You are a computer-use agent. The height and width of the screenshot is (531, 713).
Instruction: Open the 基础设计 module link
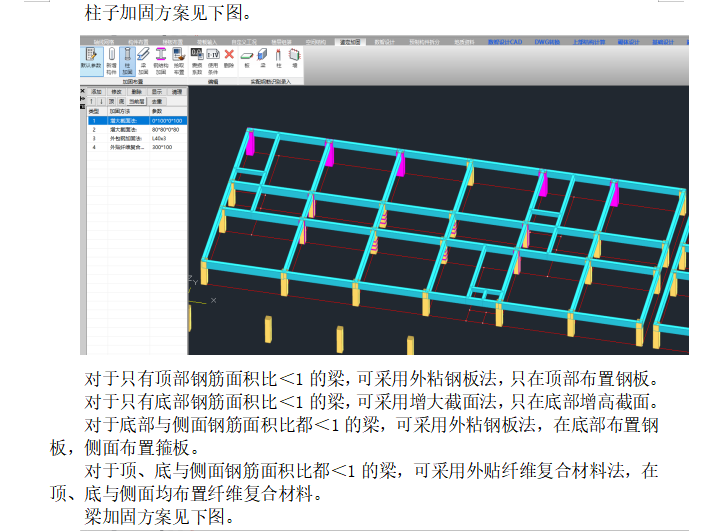pos(663,42)
